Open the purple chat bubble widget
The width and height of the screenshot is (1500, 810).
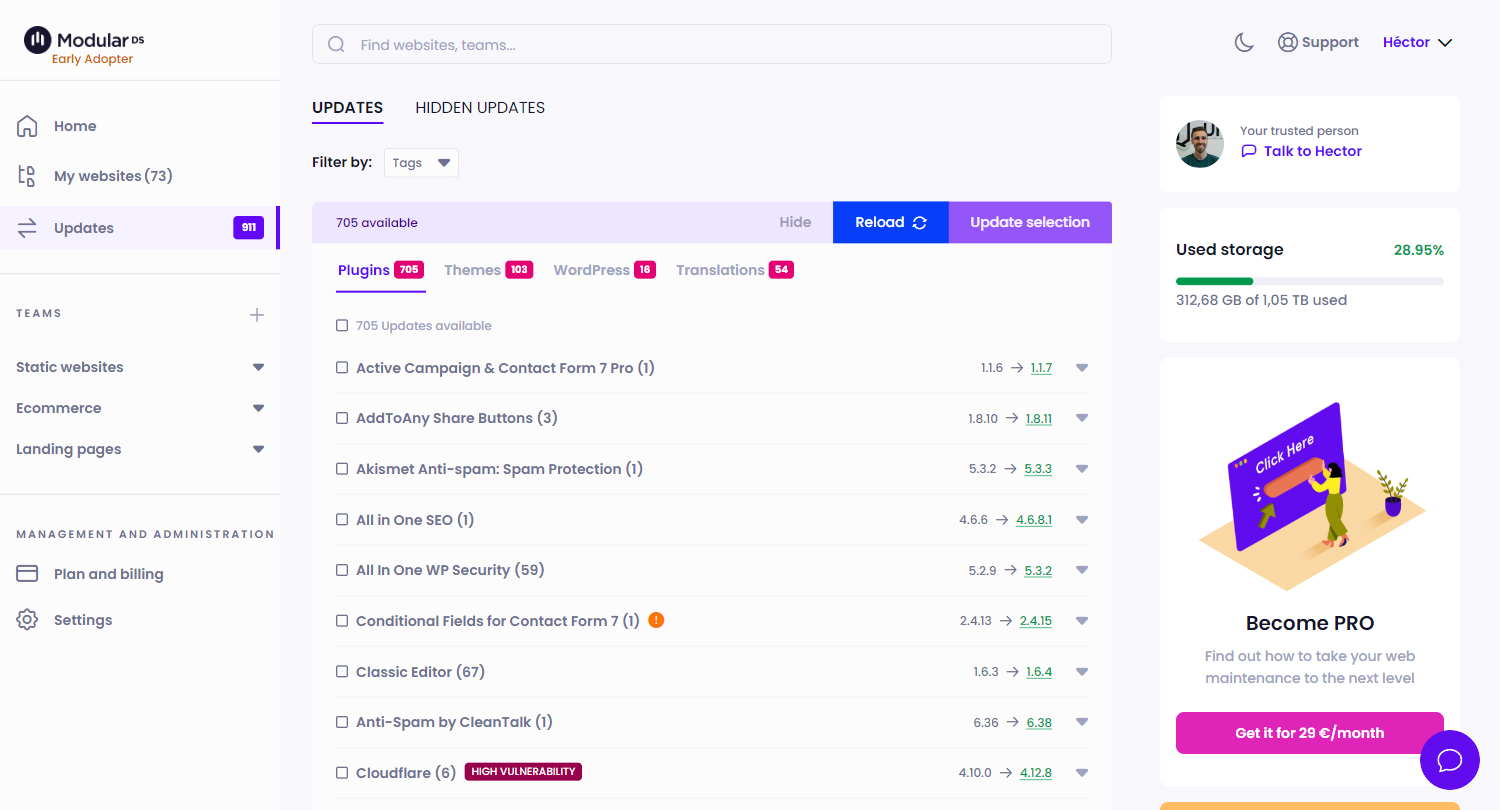click(1449, 760)
